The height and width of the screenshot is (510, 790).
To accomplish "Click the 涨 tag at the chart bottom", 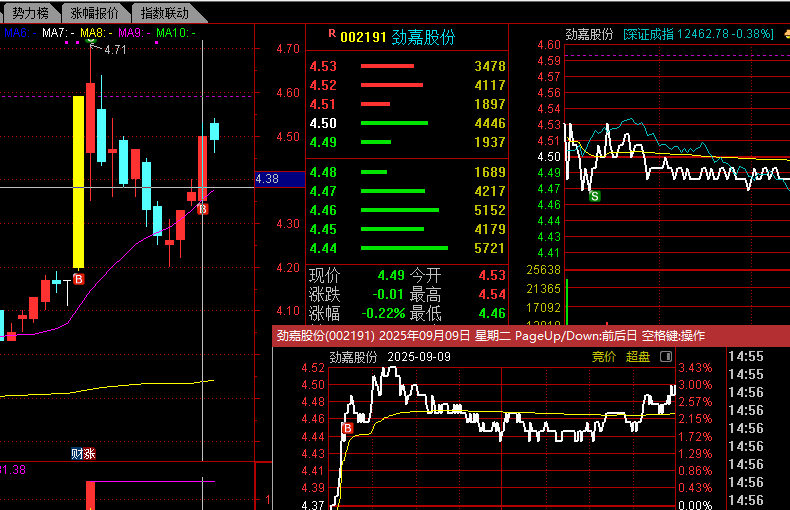I will [89, 454].
